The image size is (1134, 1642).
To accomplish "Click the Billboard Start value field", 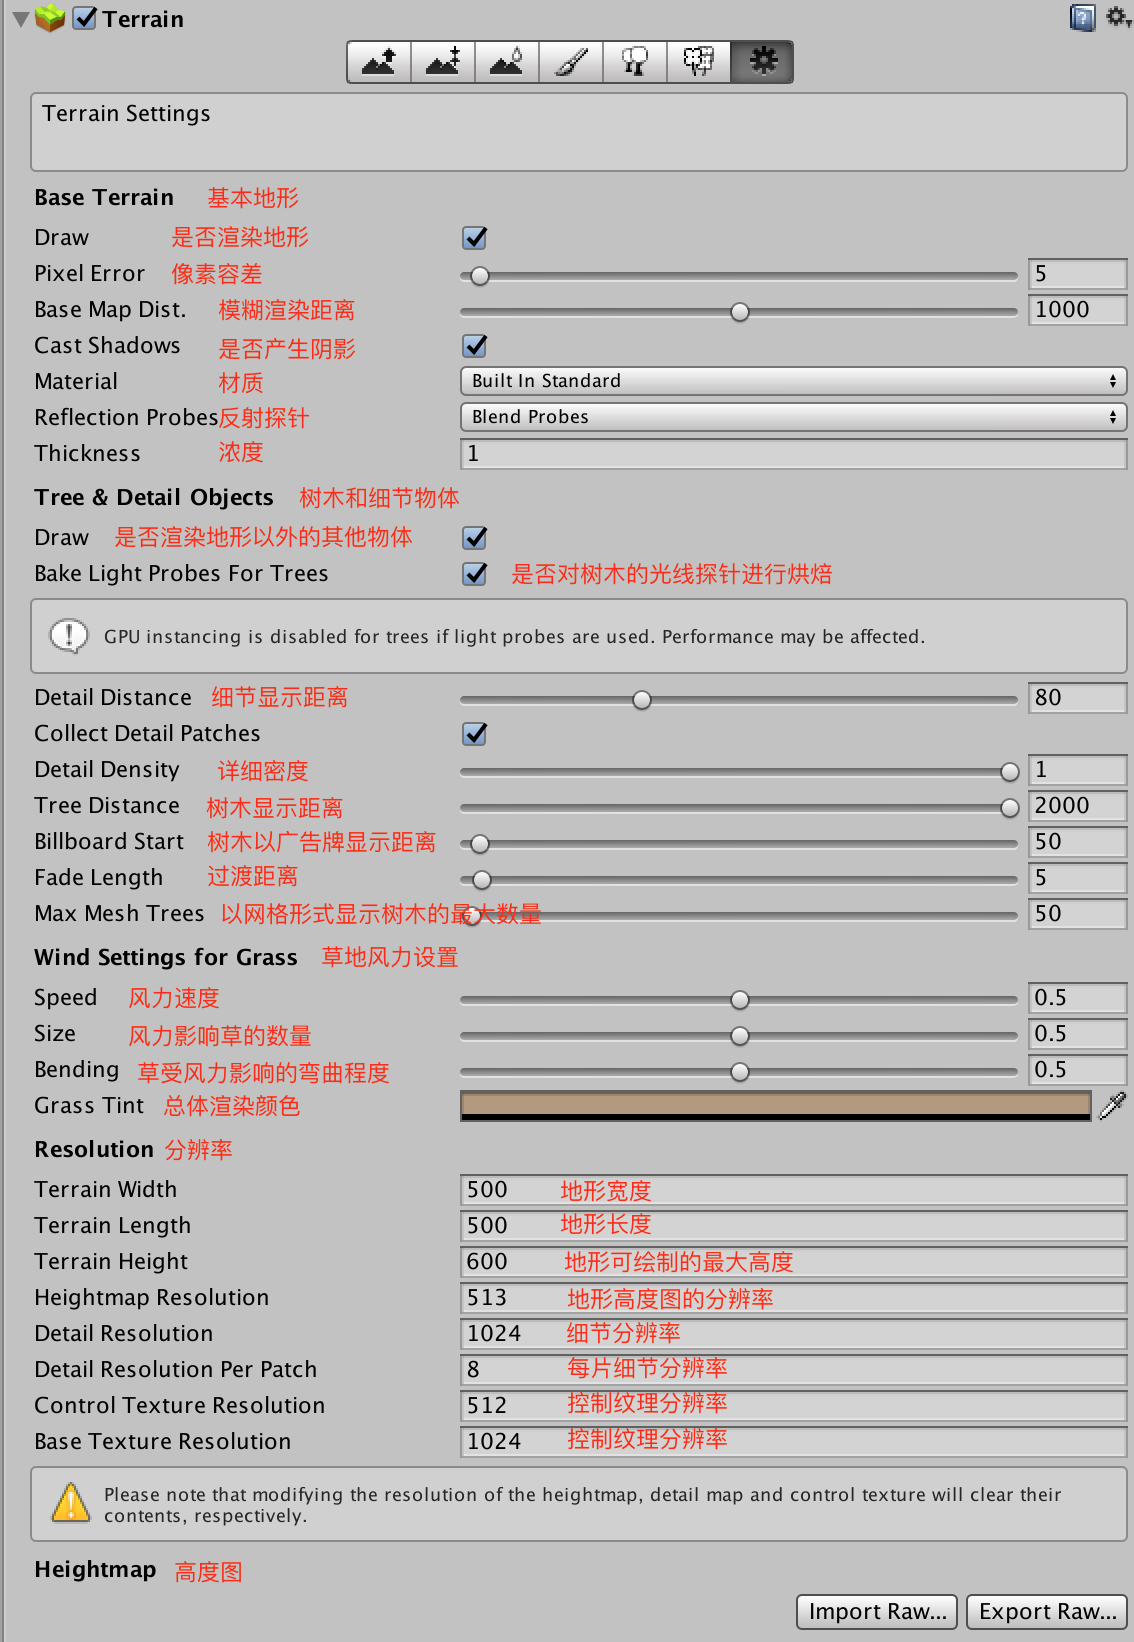I will pos(1077,842).
